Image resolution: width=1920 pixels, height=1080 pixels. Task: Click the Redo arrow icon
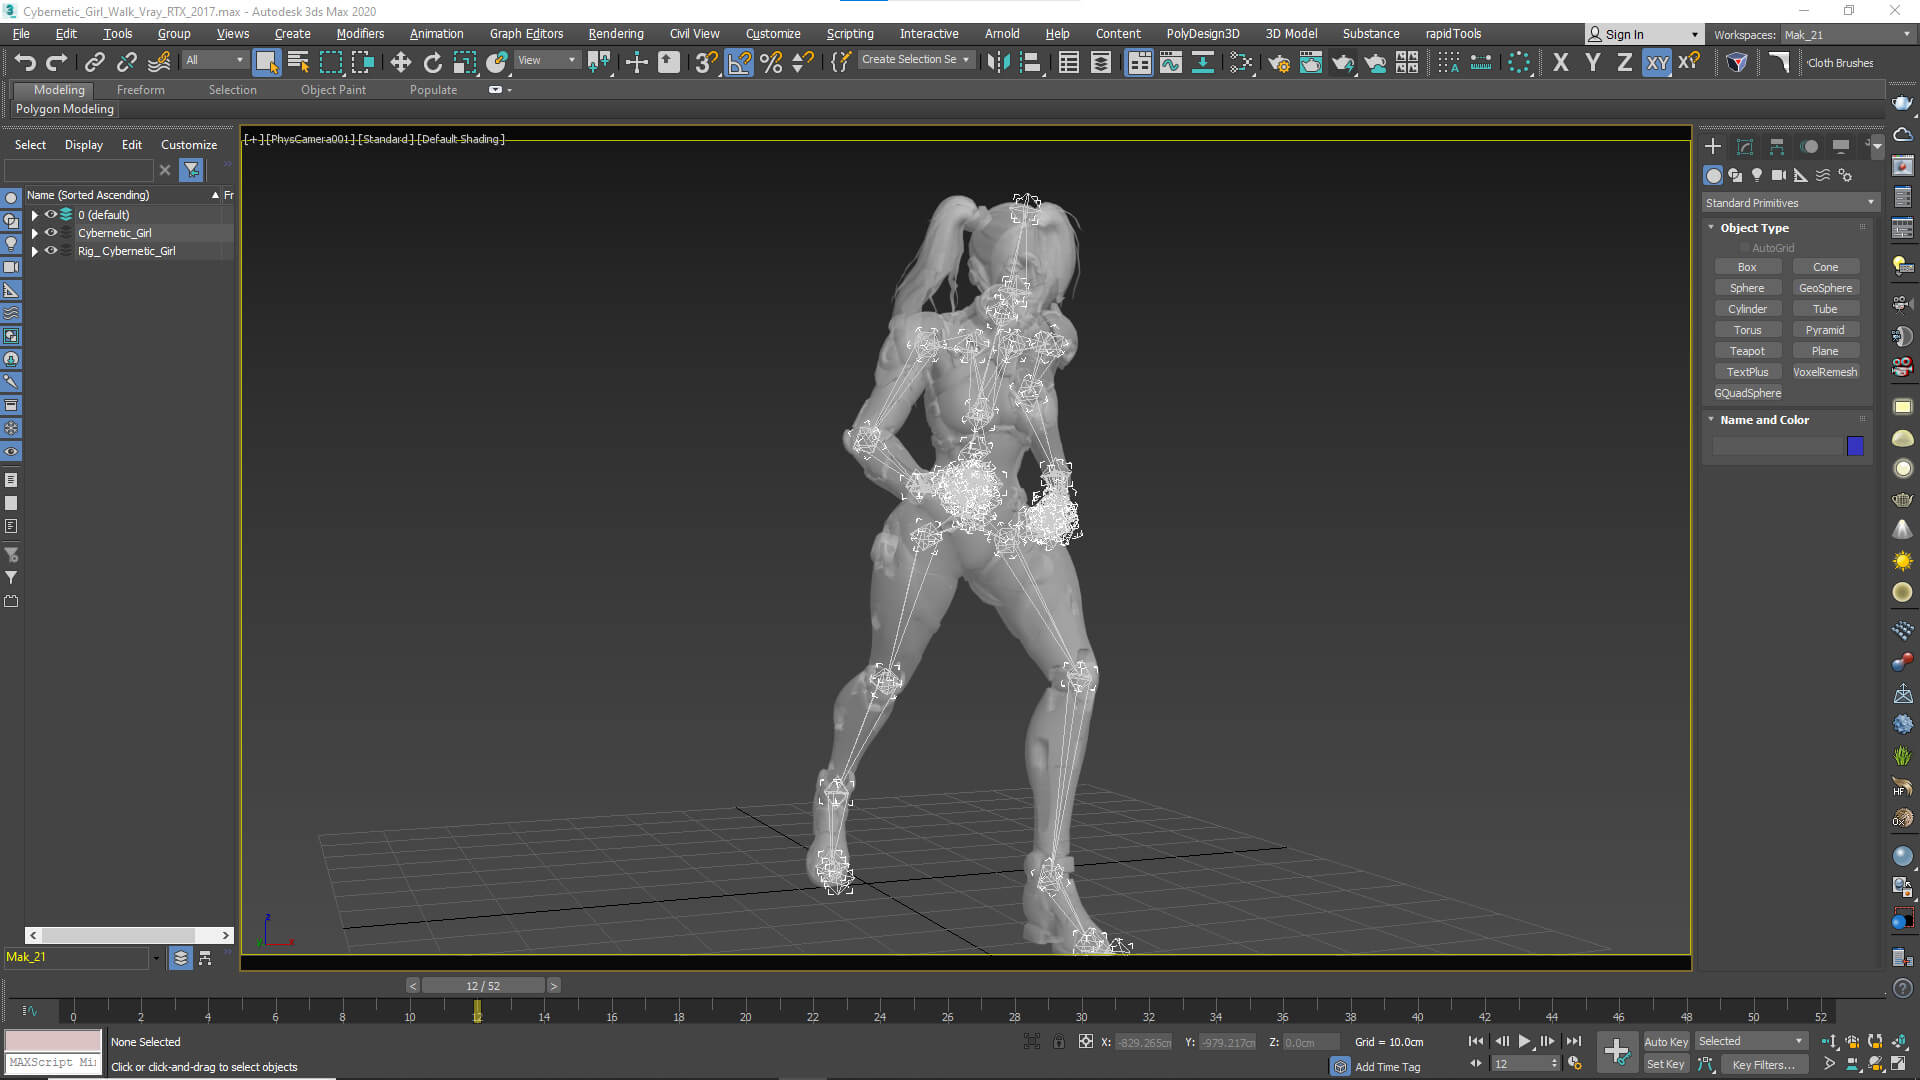57,62
